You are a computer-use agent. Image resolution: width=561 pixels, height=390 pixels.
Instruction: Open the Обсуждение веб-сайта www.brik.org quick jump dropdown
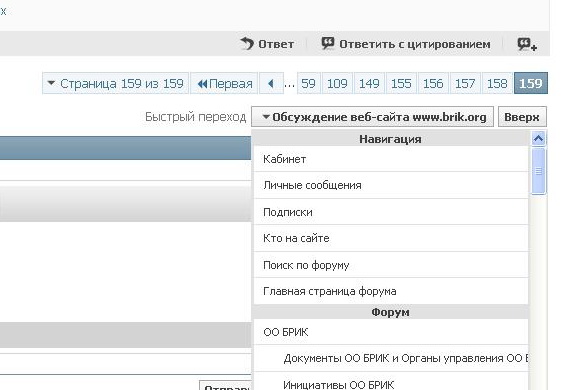click(372, 117)
